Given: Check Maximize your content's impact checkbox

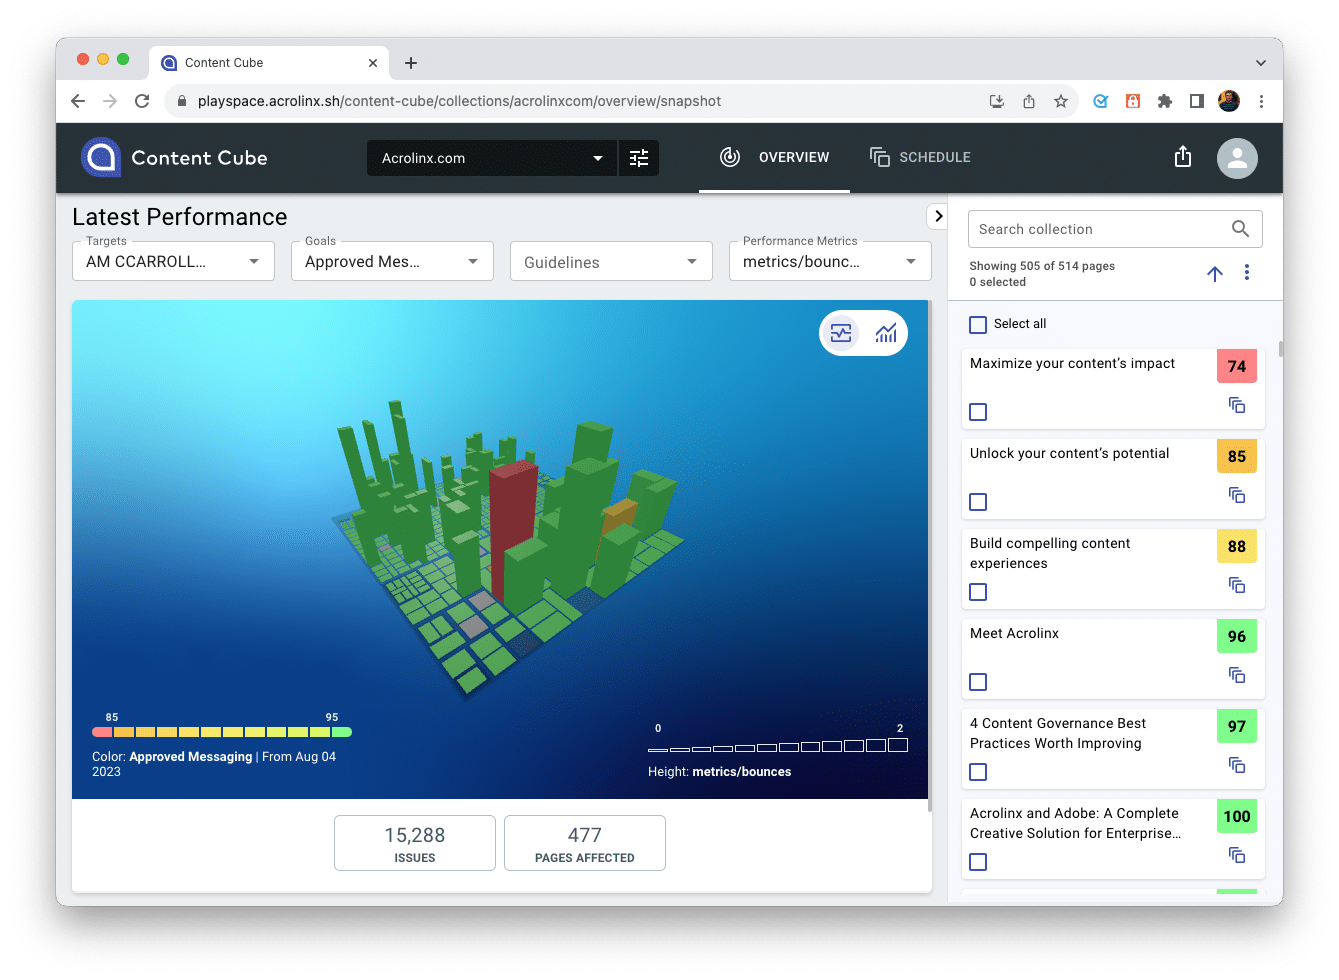Looking at the screenshot, I should coord(978,412).
